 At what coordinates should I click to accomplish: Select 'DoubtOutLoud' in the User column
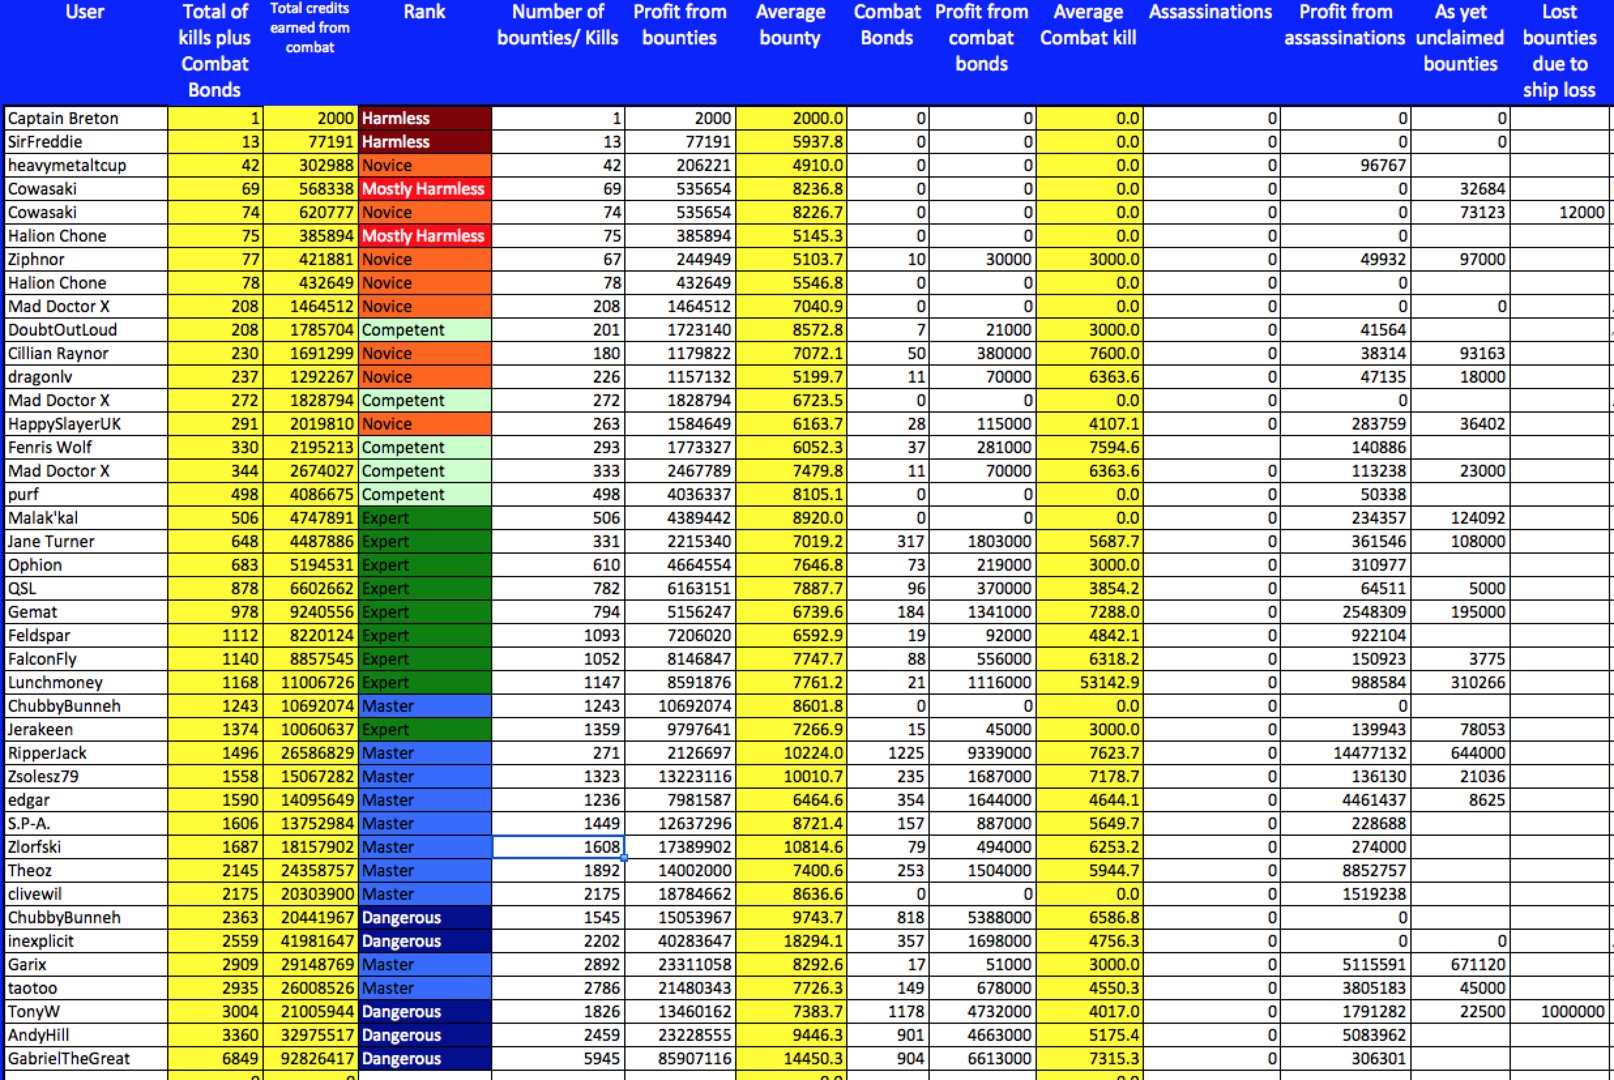point(85,330)
